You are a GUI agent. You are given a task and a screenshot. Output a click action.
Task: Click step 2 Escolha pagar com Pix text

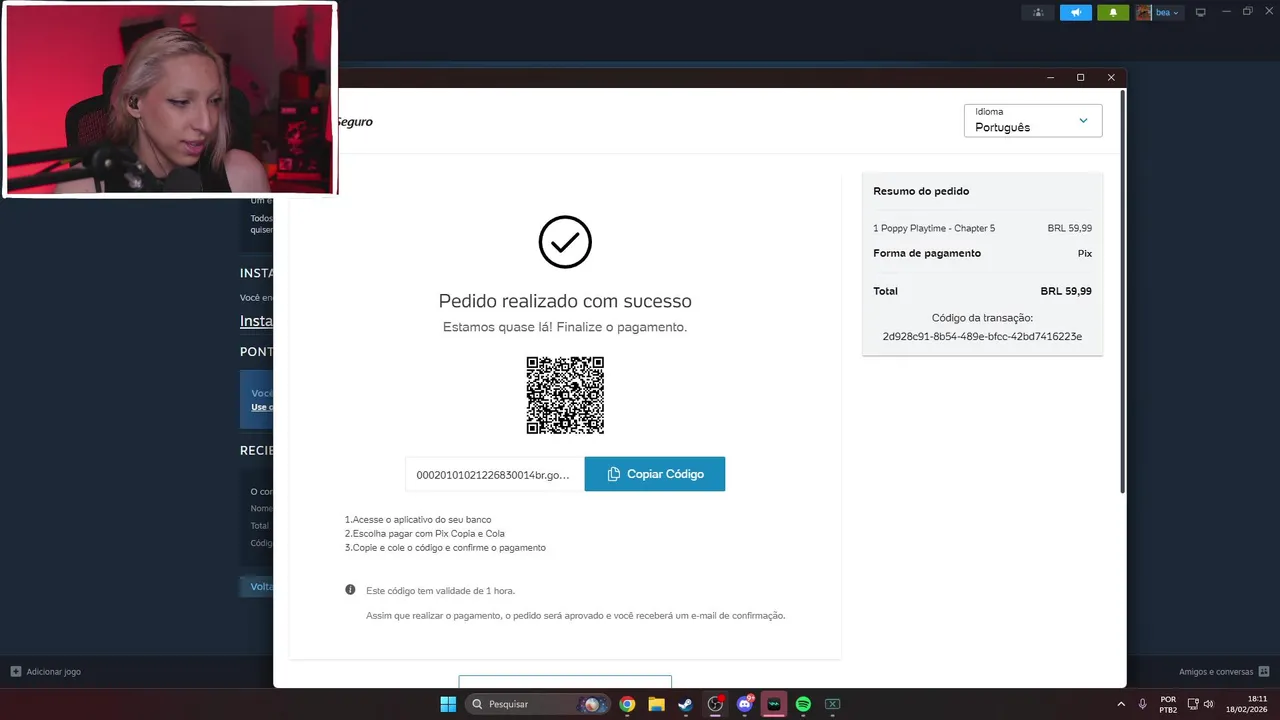(x=425, y=534)
